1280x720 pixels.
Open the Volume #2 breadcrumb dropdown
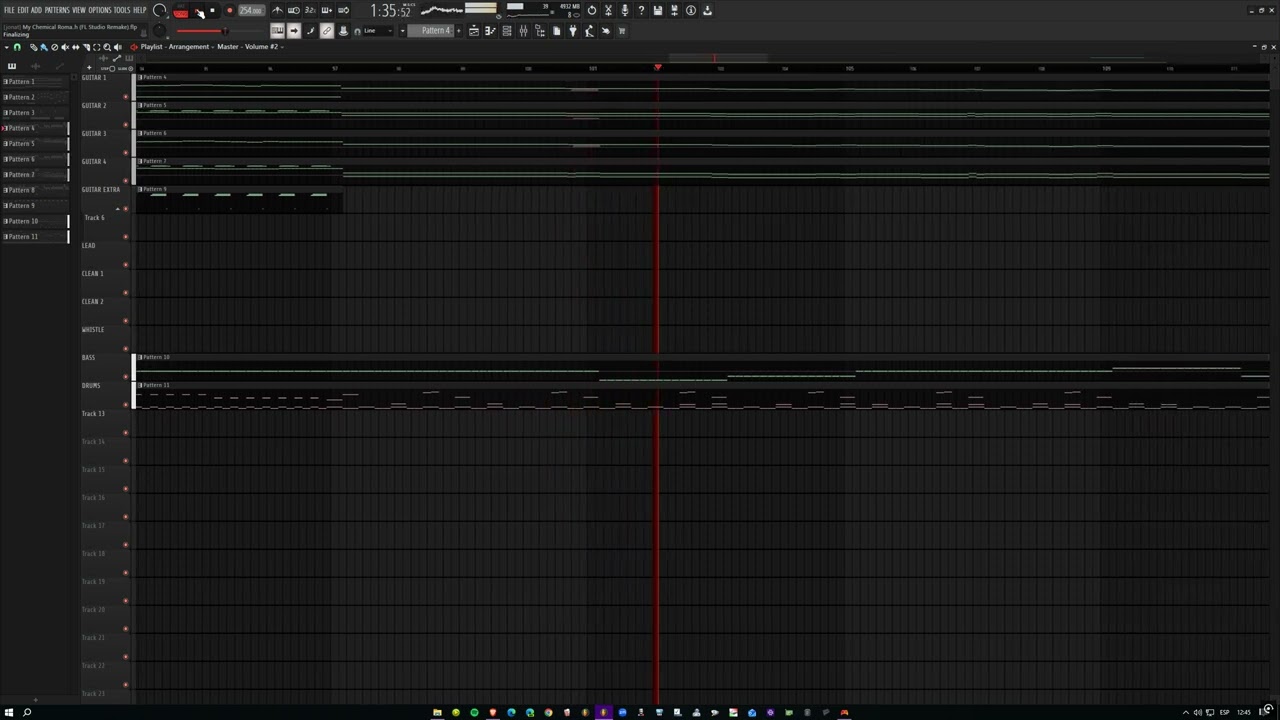click(x=263, y=47)
